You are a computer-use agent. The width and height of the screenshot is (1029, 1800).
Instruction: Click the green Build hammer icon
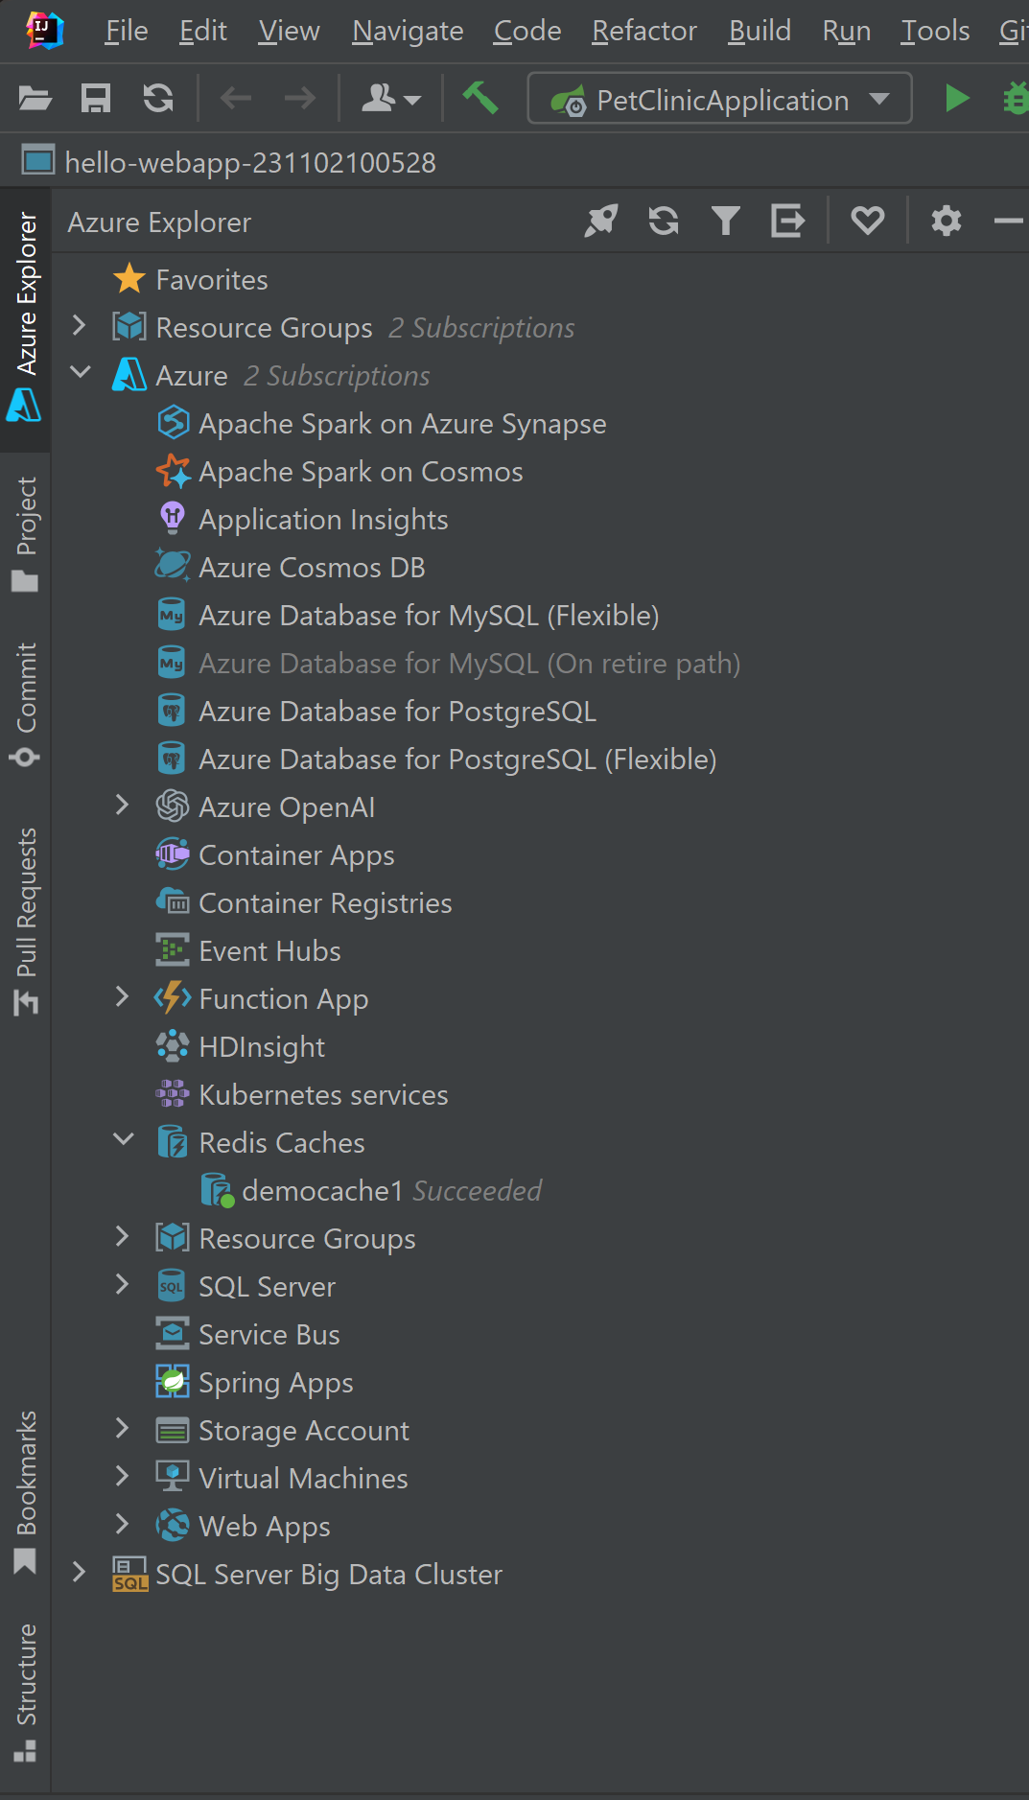pyautogui.click(x=480, y=98)
